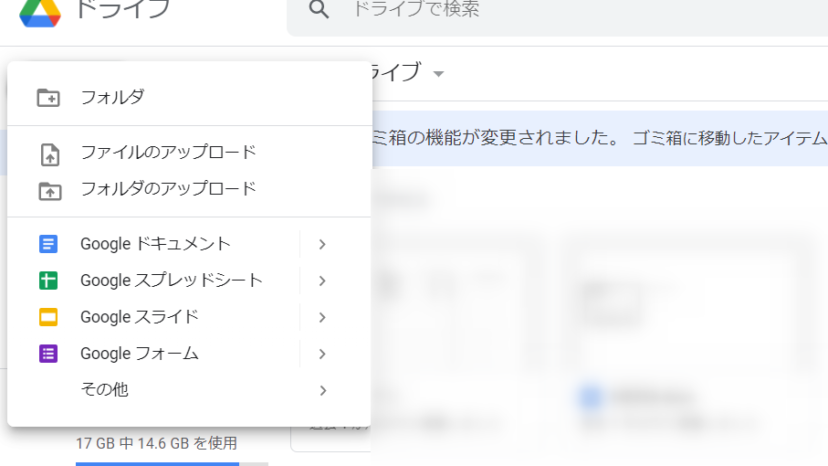Click the Google ドキュメント blue icon
The height and width of the screenshot is (466, 828).
[x=48, y=244]
